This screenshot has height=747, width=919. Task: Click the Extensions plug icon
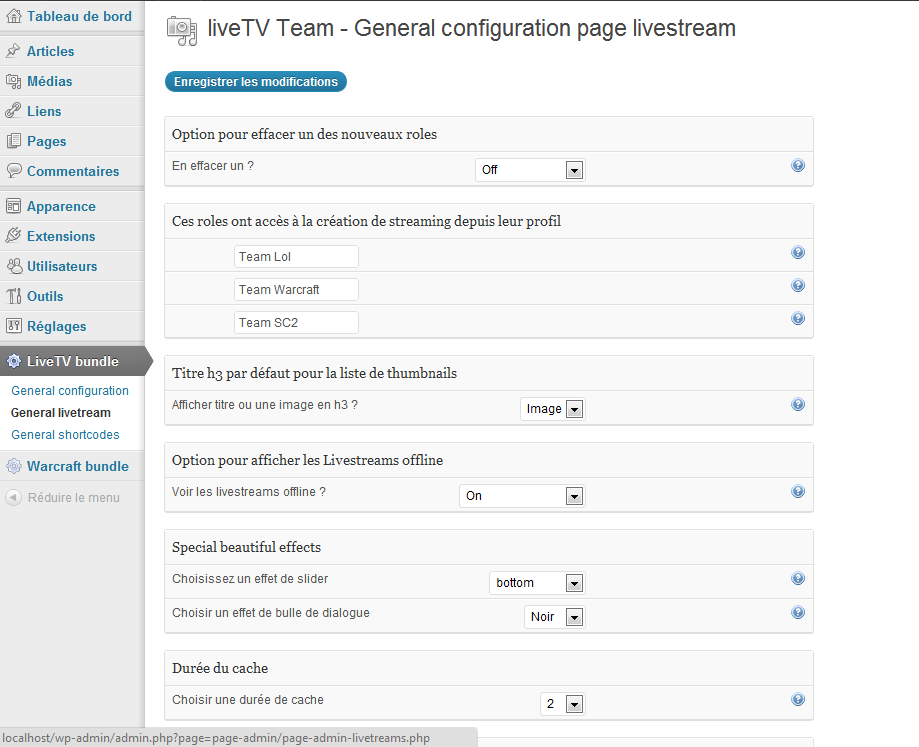click(13, 236)
